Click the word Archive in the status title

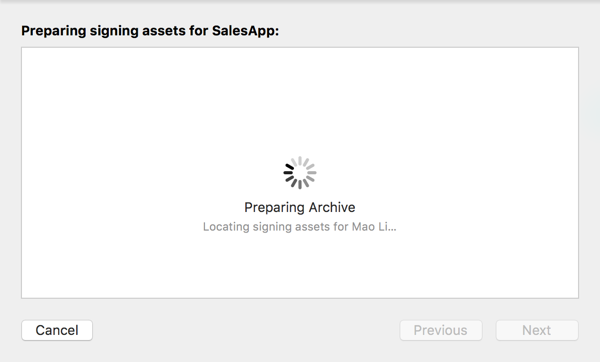click(332, 207)
